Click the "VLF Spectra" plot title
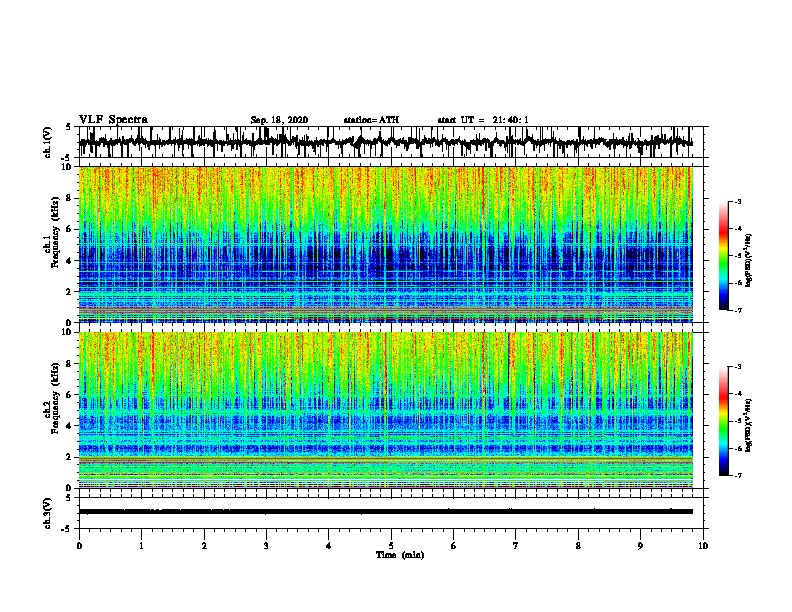 [113, 120]
